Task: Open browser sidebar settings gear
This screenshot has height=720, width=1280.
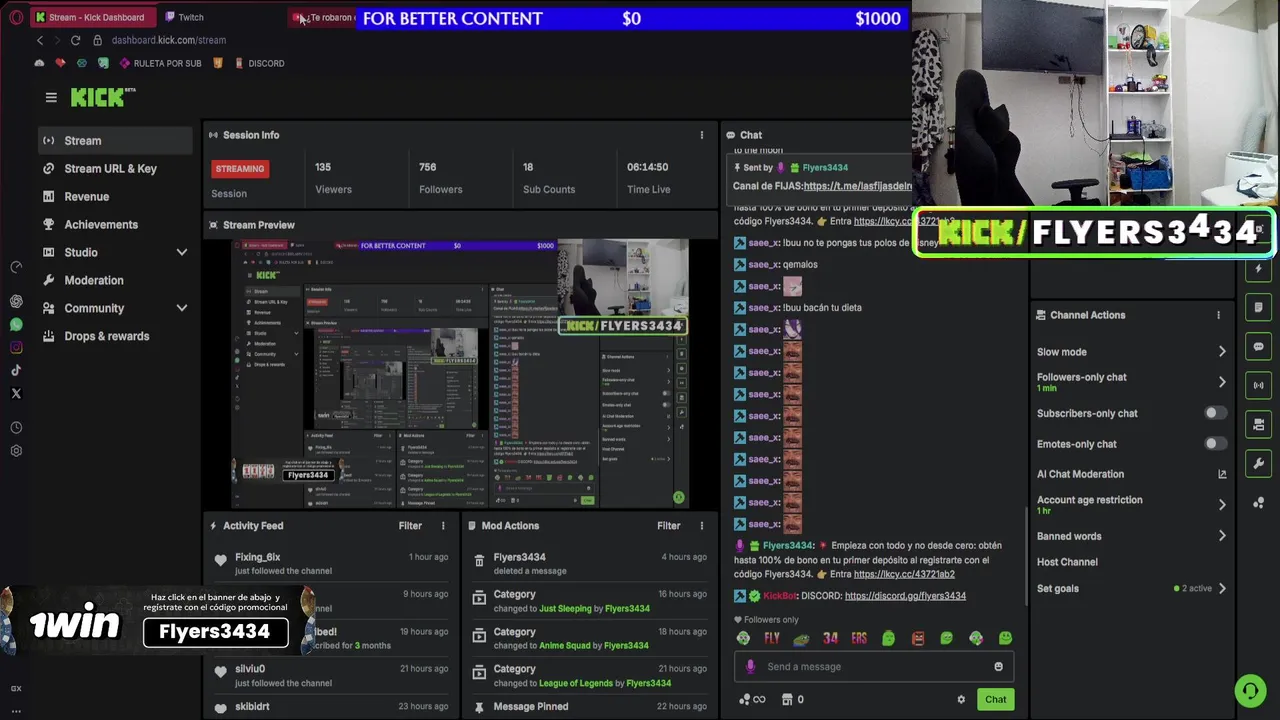Action: point(16,451)
